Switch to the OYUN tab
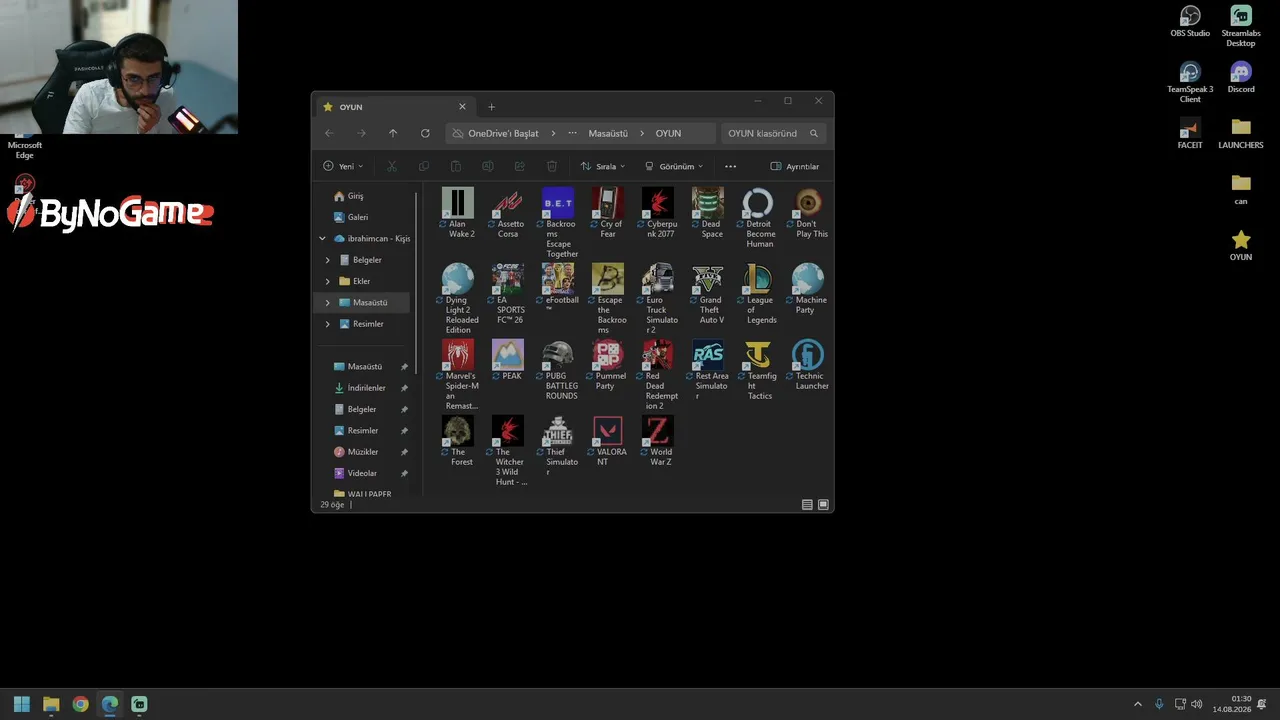Image resolution: width=1280 pixels, height=720 pixels. pos(394,107)
